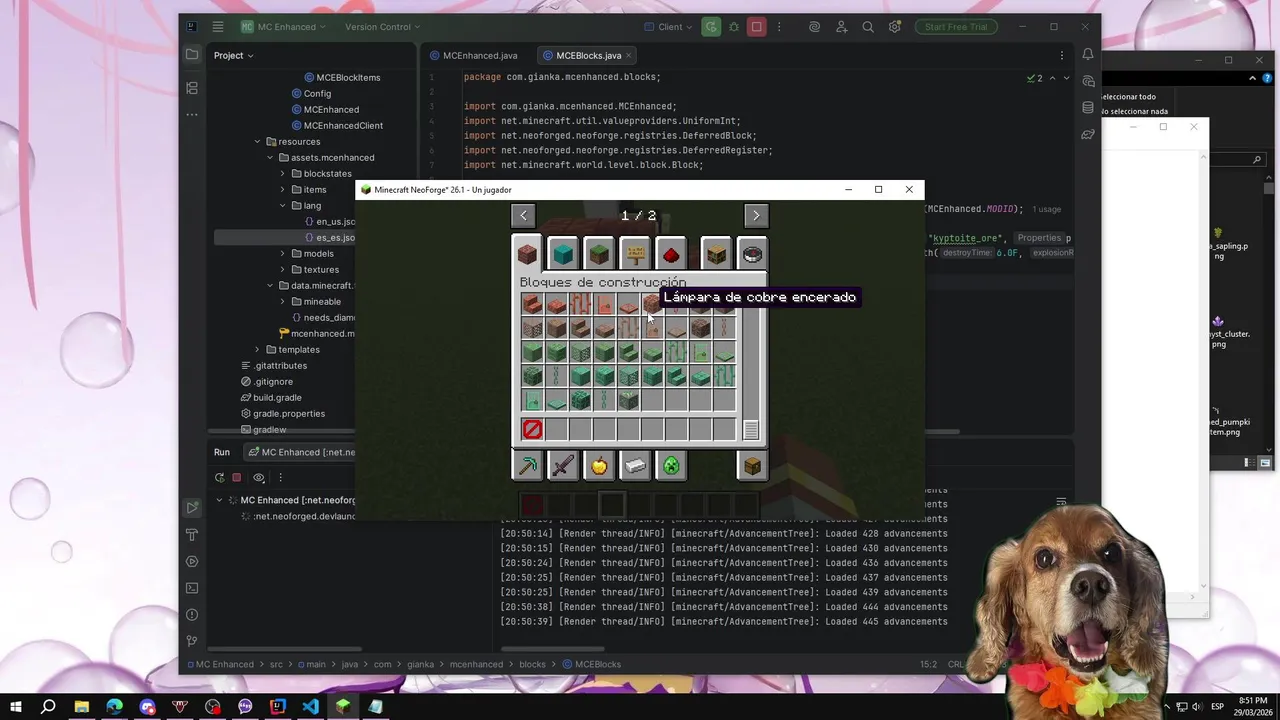
Task: Toggle the eye view options in Run panel
Action: pyautogui.click(x=259, y=478)
